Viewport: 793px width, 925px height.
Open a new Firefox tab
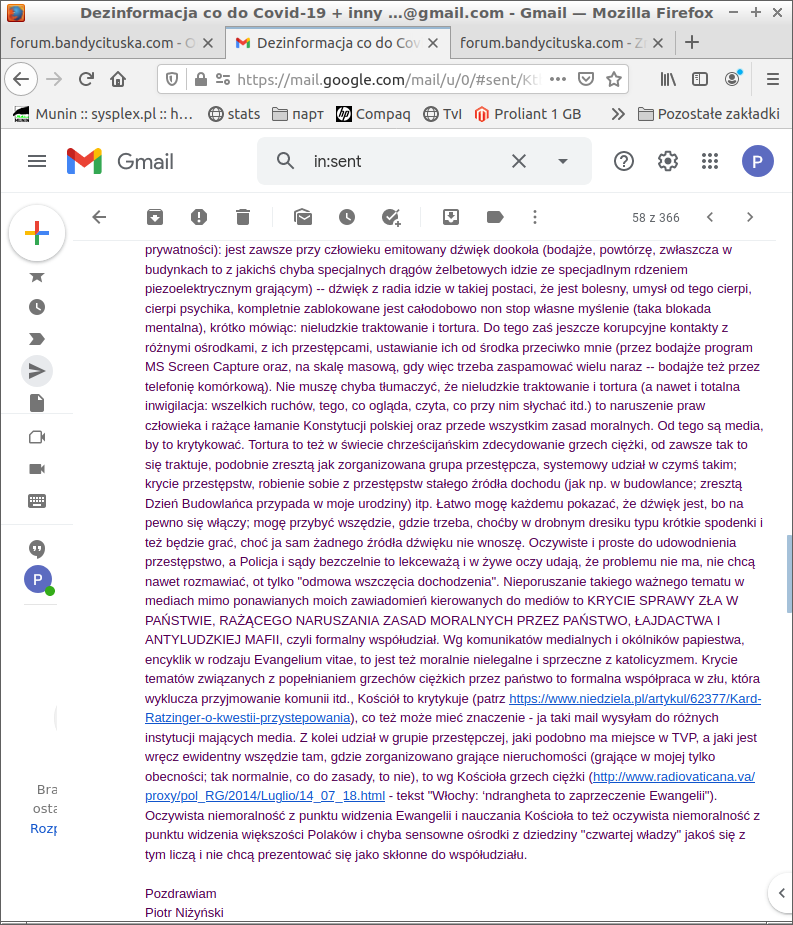point(692,42)
